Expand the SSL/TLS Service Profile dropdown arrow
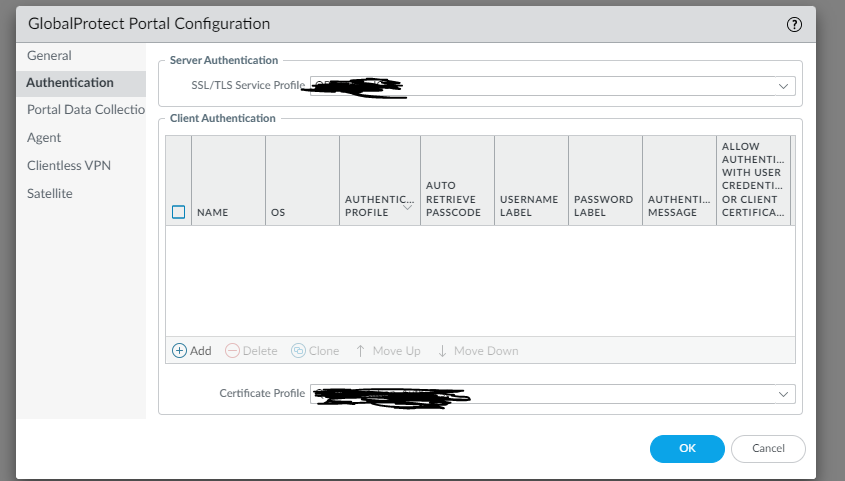845x481 pixels. (783, 86)
